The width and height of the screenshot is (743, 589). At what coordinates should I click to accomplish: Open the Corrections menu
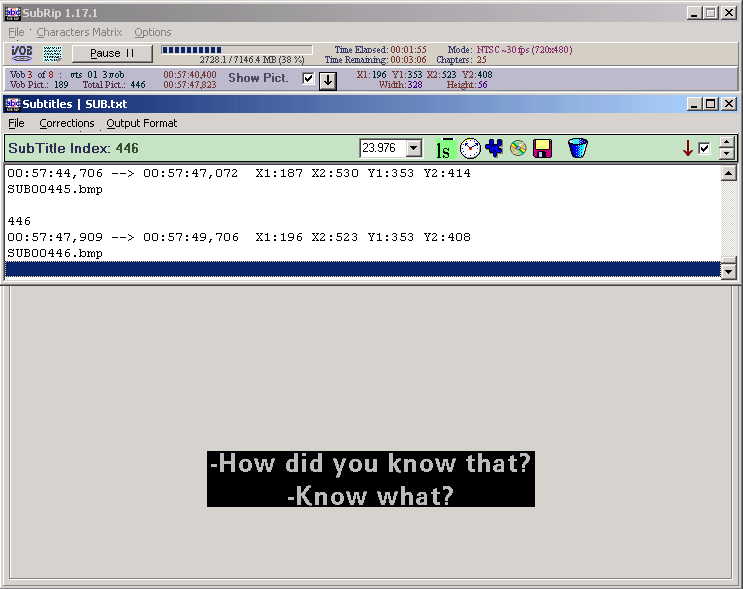tap(67, 123)
